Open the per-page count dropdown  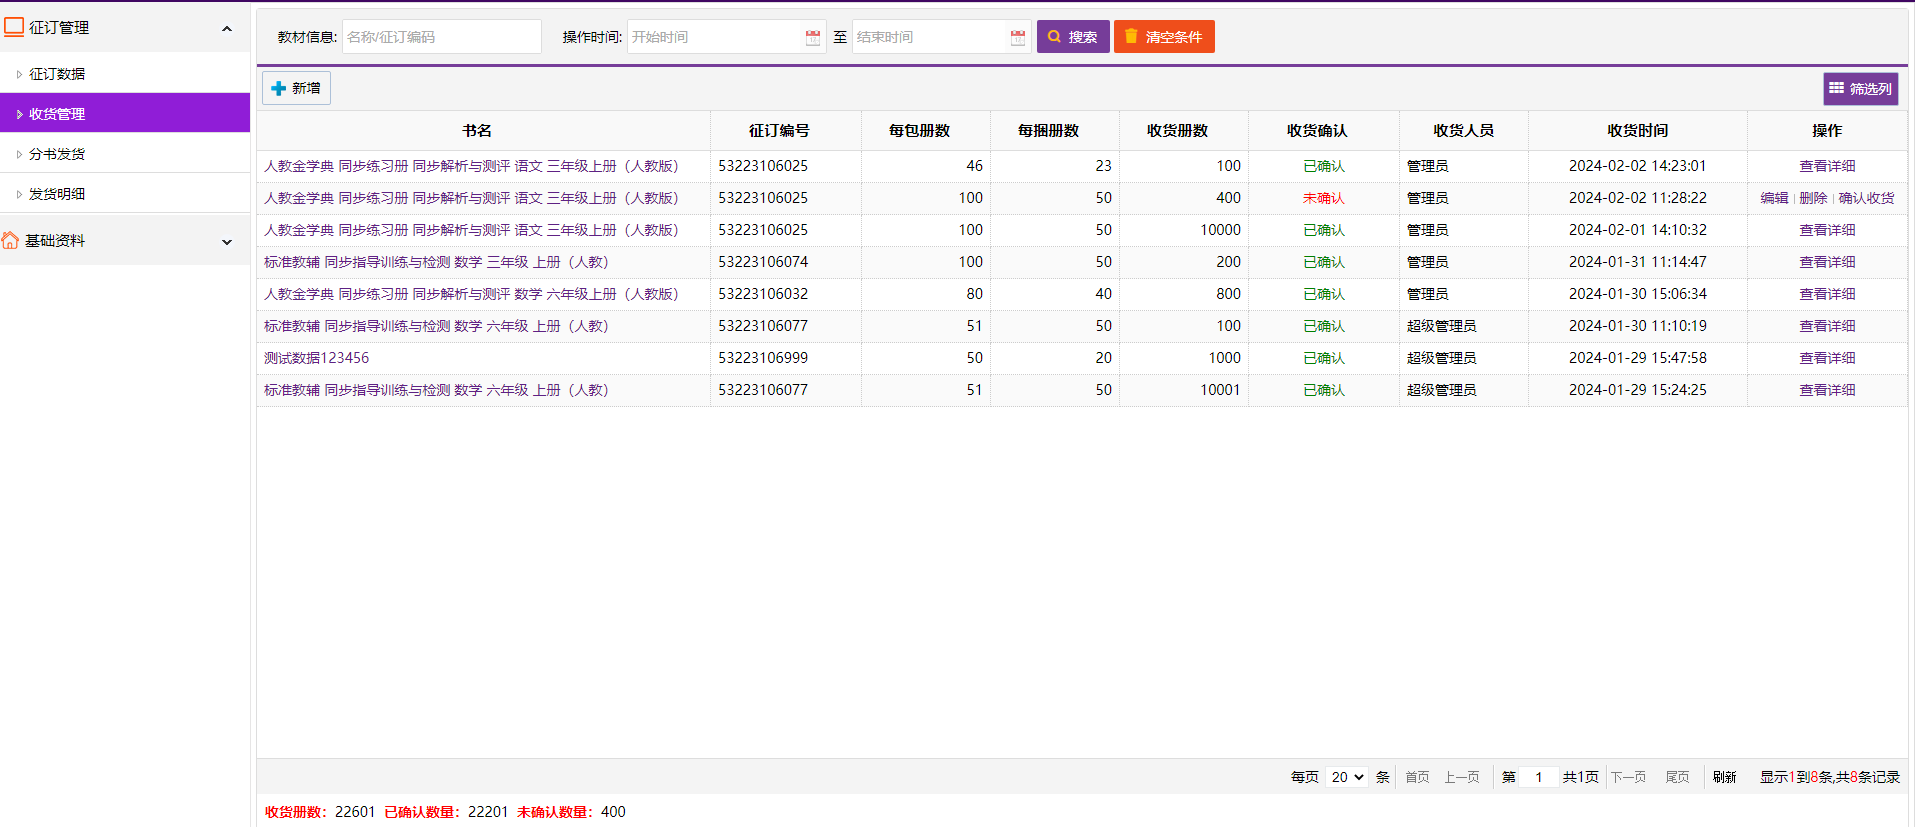click(x=1346, y=777)
